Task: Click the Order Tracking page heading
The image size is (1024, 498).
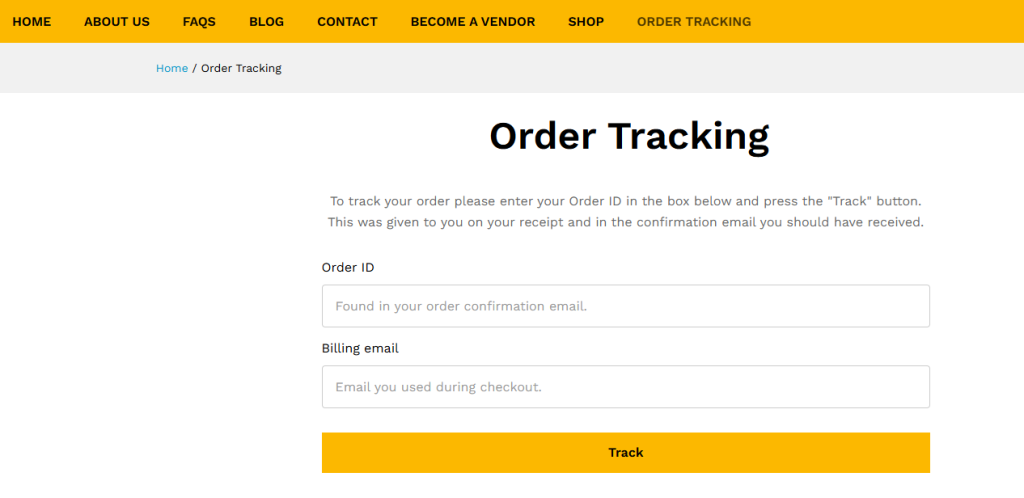Action: tap(629, 136)
